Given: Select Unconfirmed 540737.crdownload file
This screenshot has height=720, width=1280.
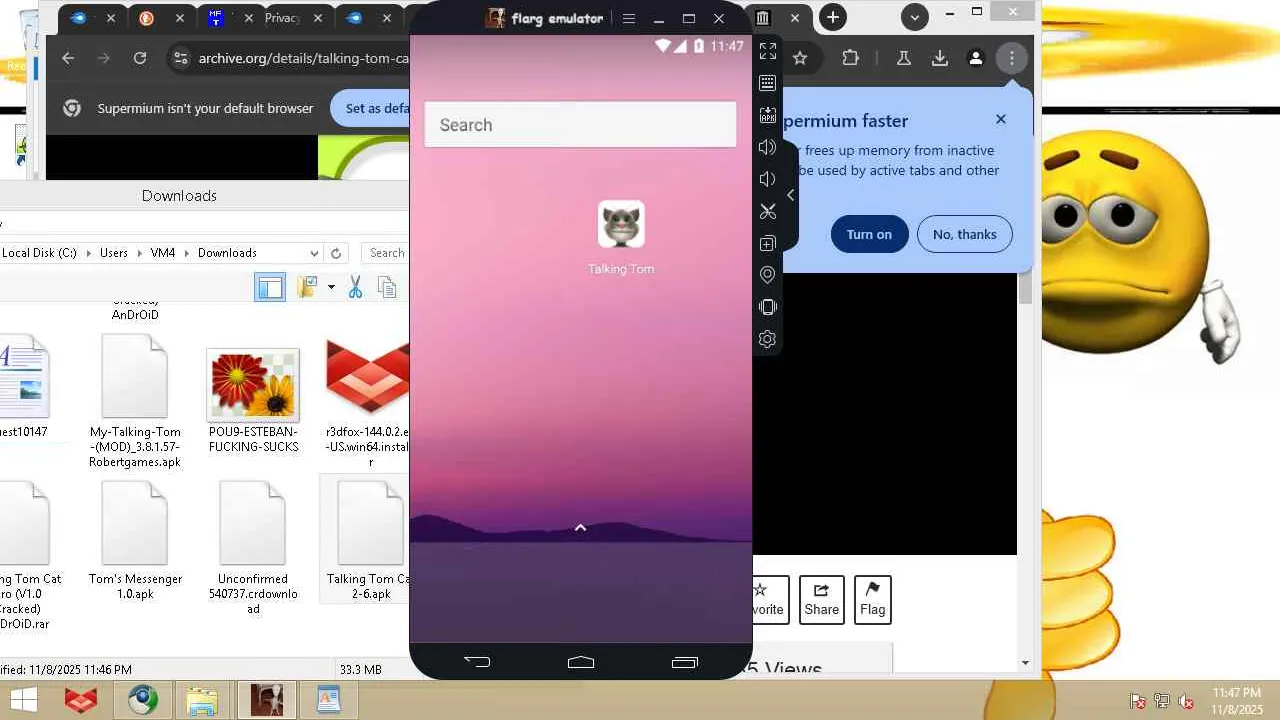Looking at the screenshot, I should click(253, 548).
